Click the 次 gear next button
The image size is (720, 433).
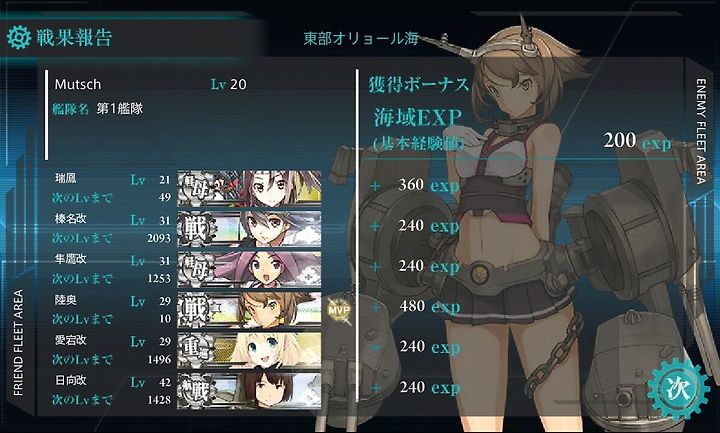tap(678, 389)
